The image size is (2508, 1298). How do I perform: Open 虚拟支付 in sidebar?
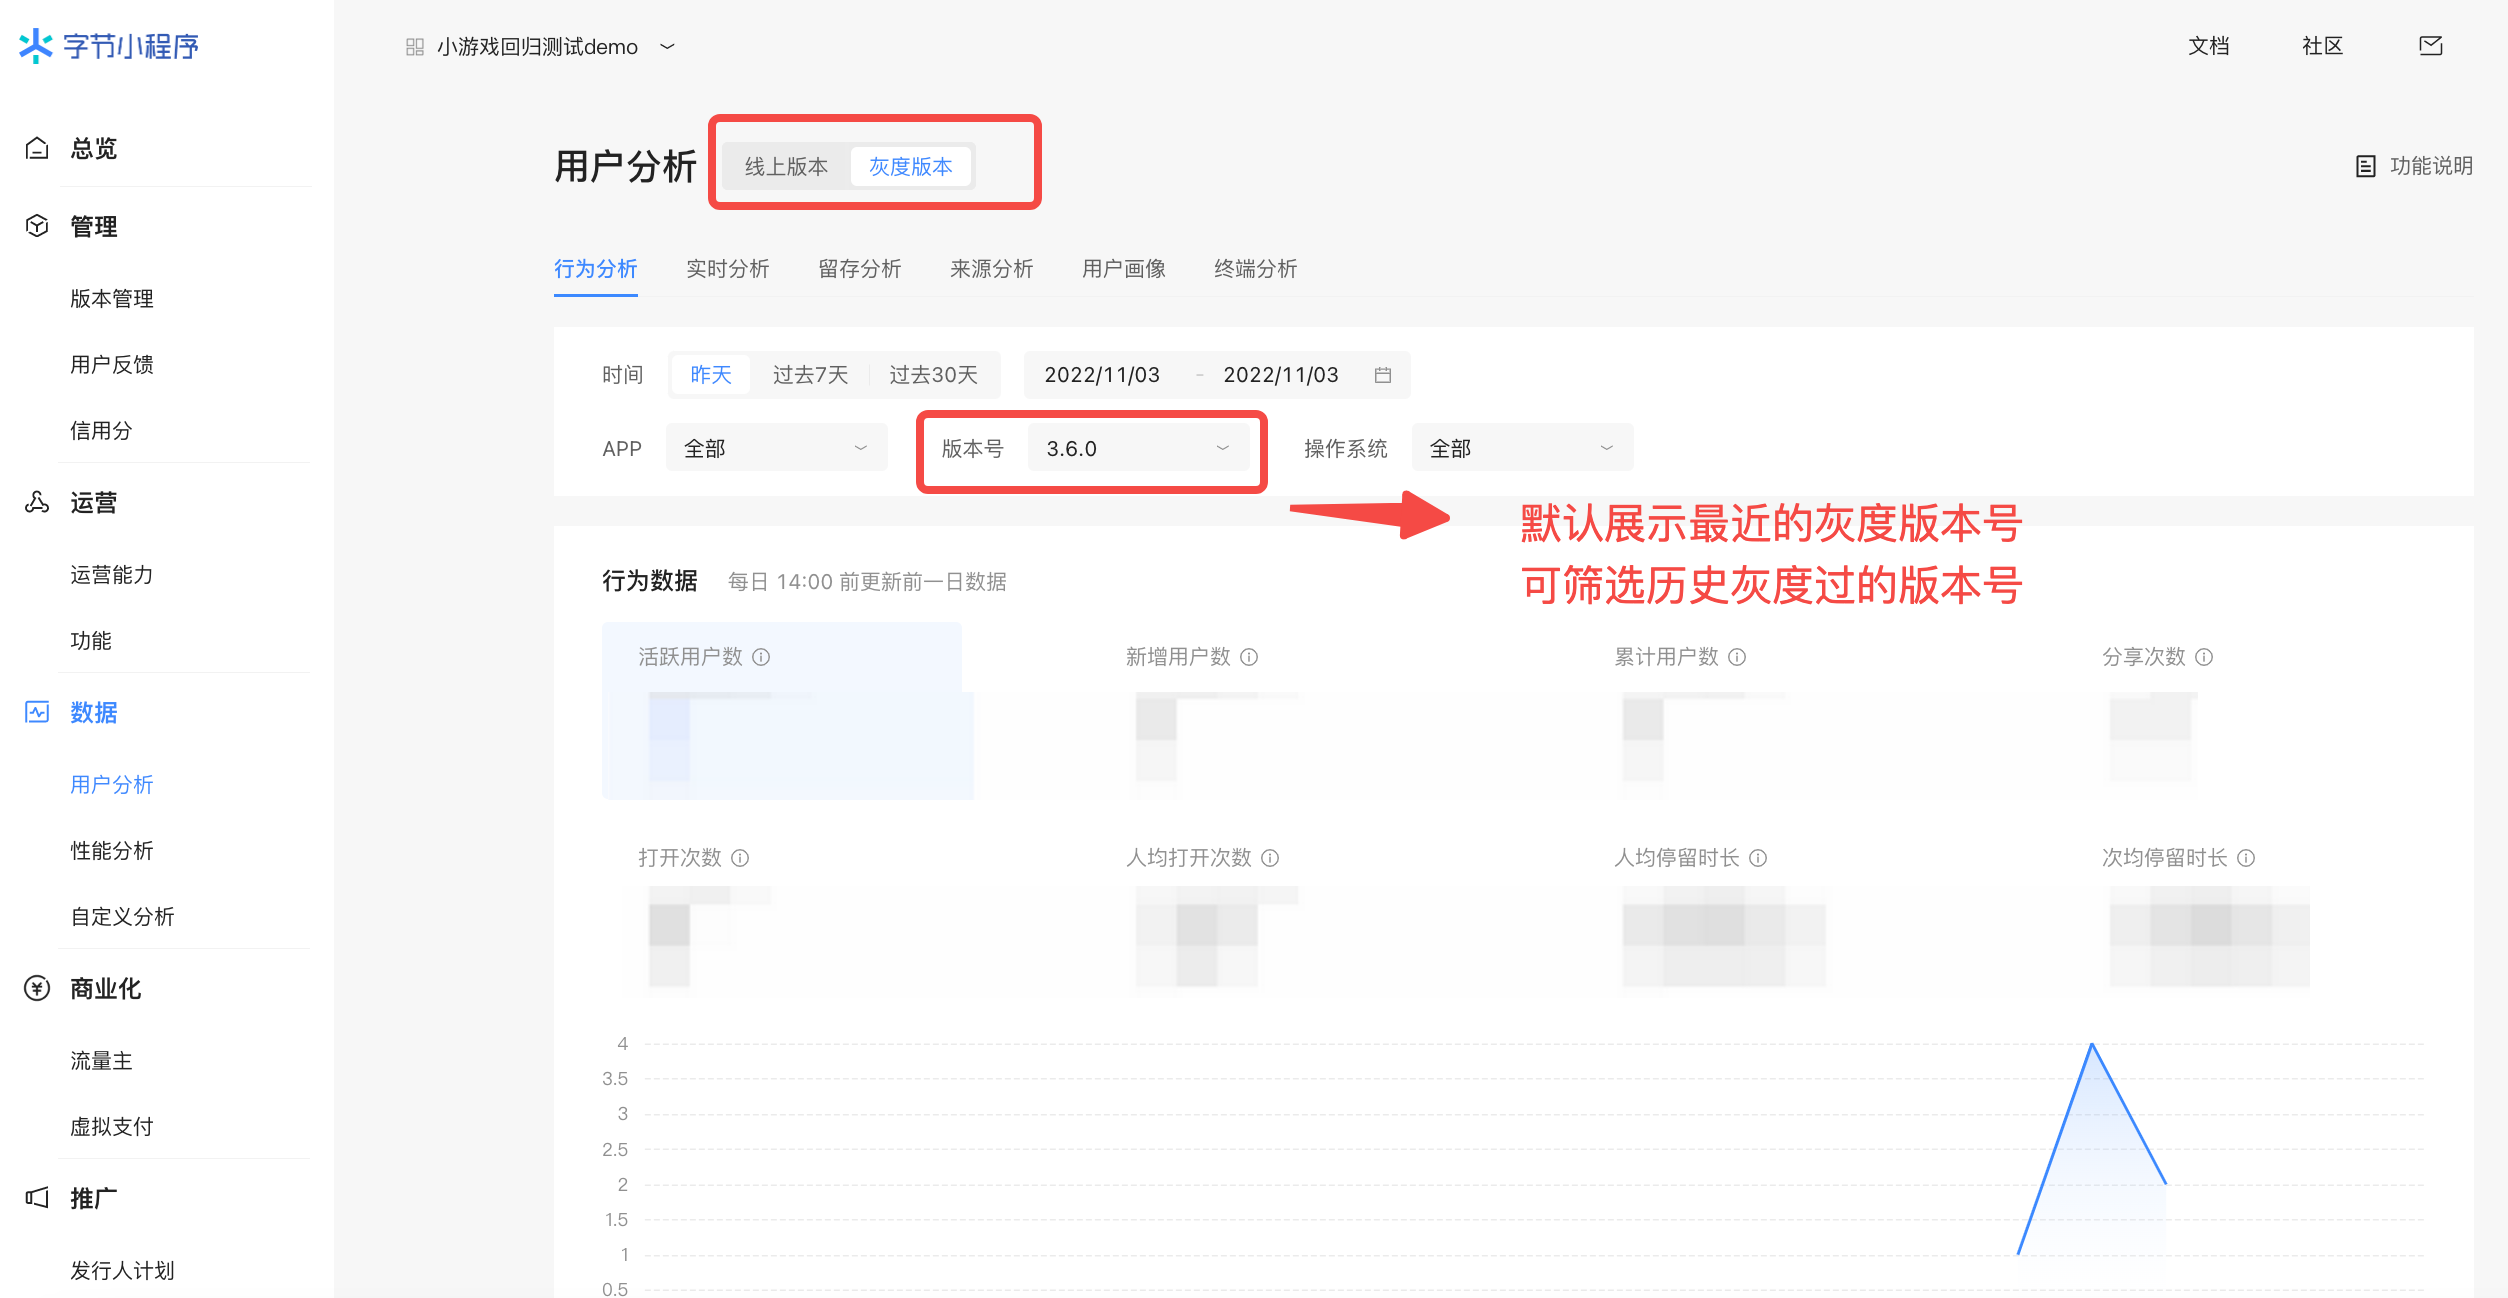tap(112, 1126)
